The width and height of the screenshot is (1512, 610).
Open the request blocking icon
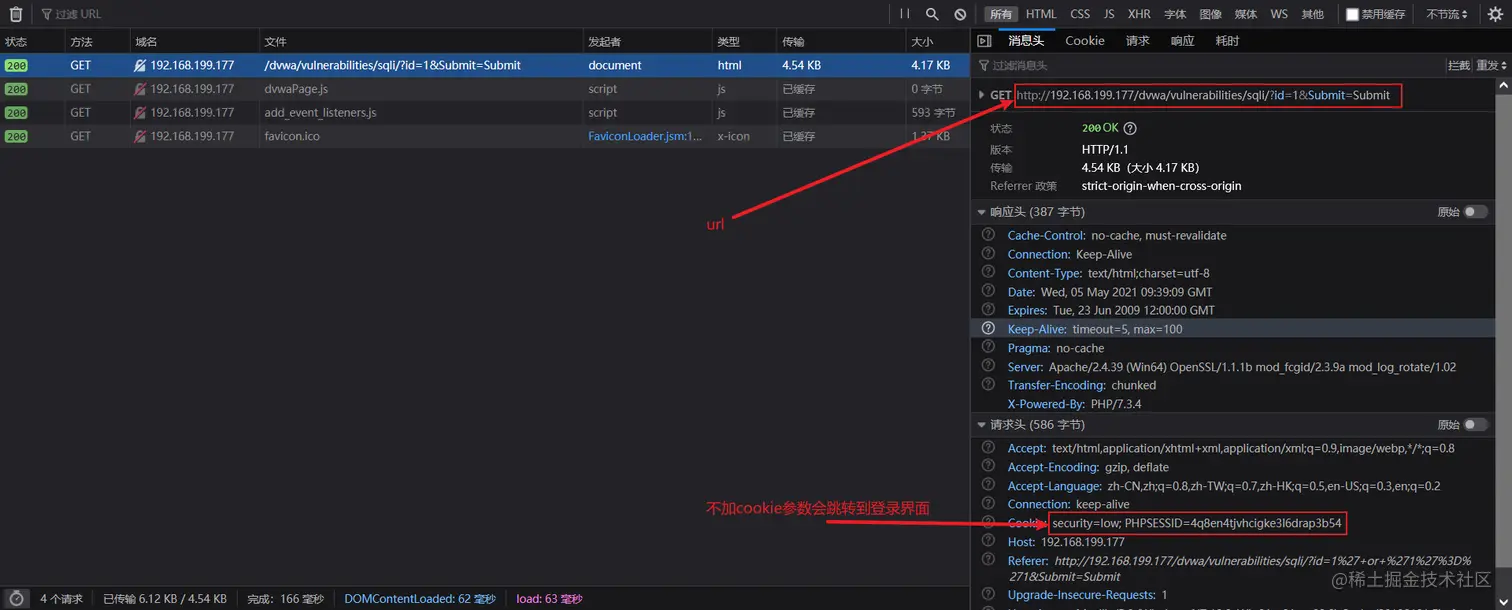tap(960, 14)
